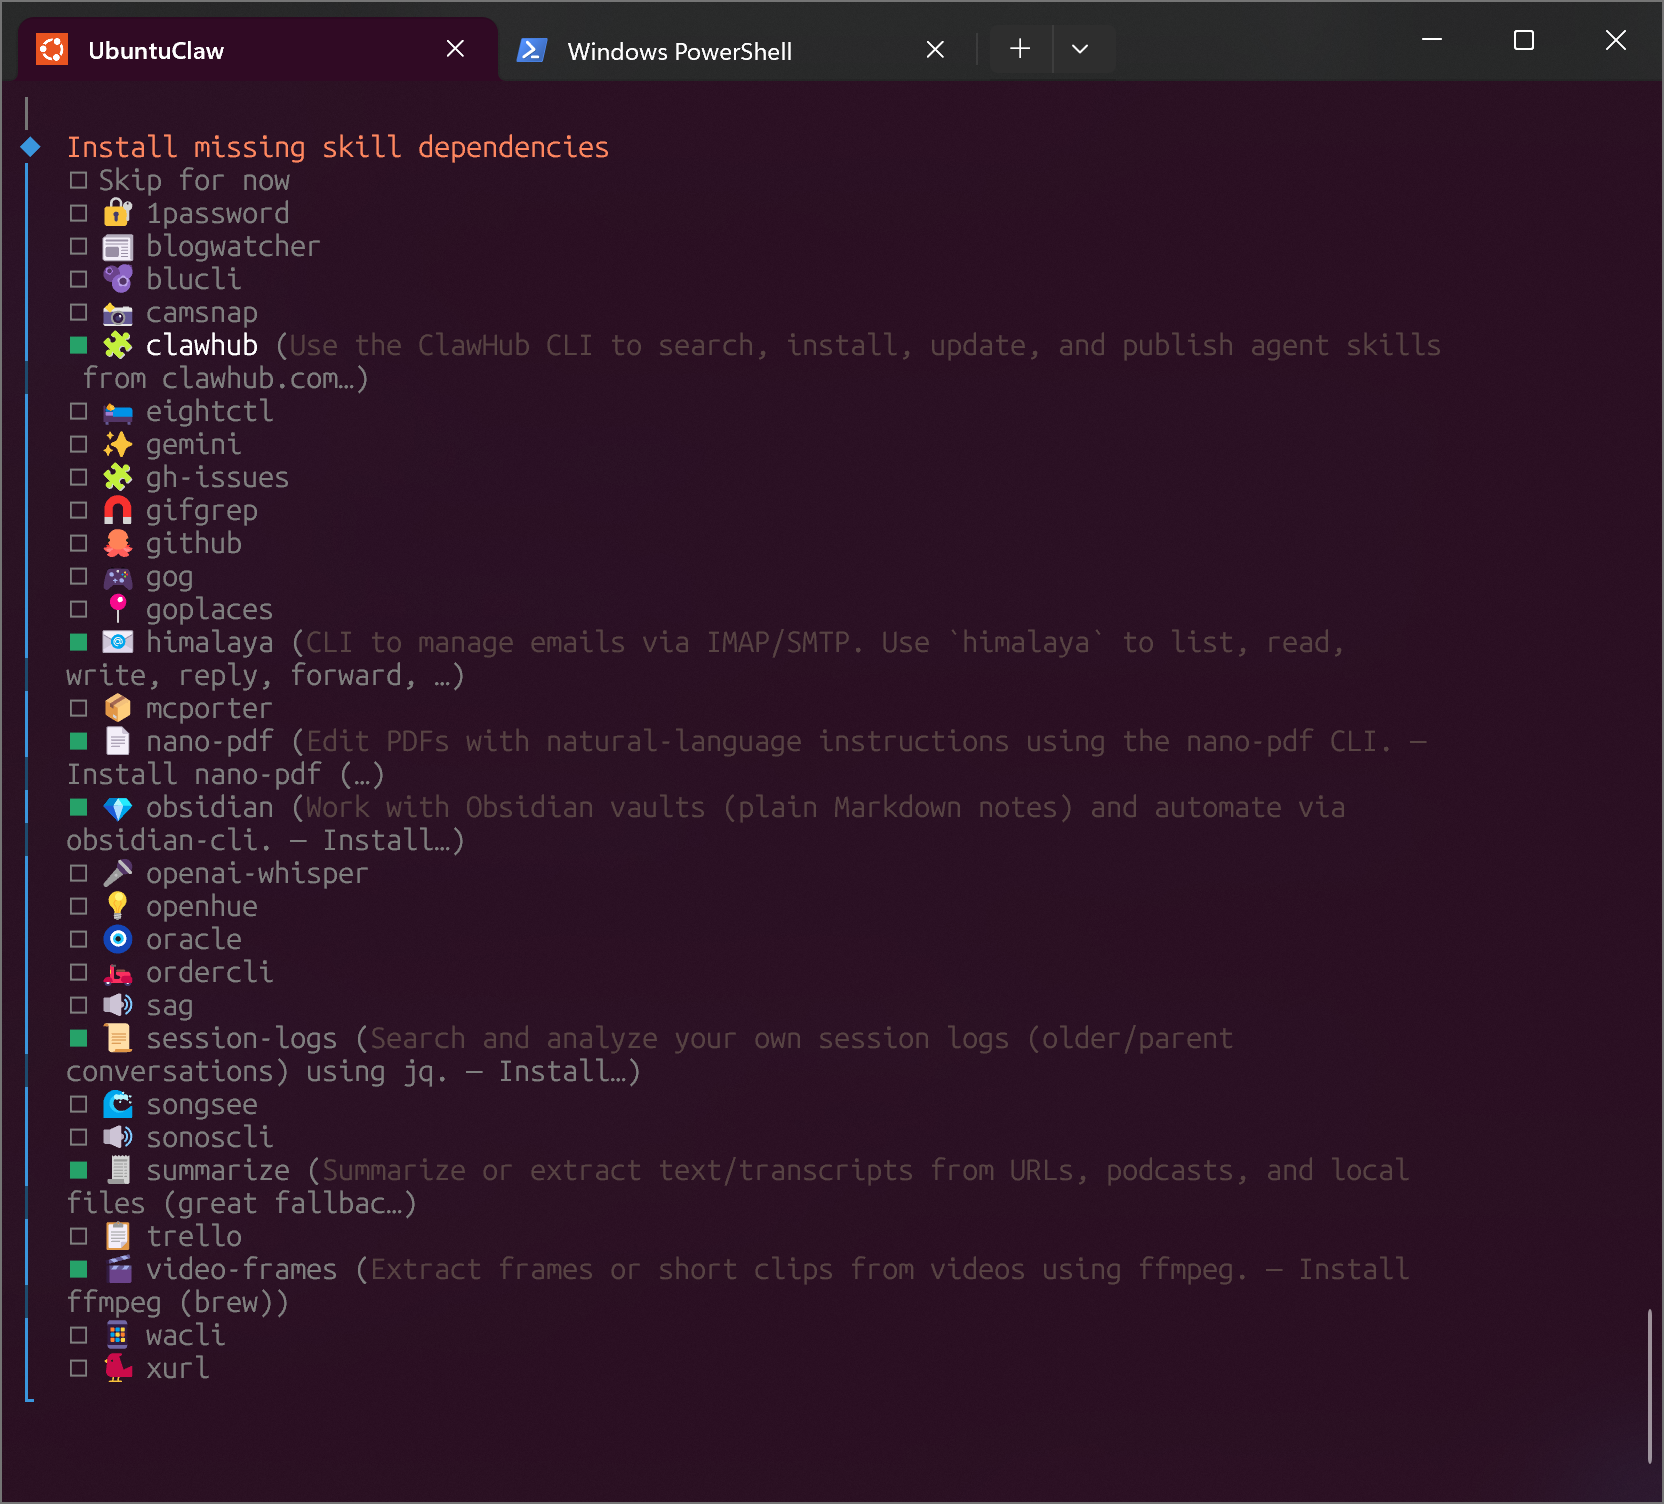Click the Ubuntu logo on UbuntuClaw tab
Image resolution: width=1664 pixels, height=1504 pixels.
pos(52,50)
